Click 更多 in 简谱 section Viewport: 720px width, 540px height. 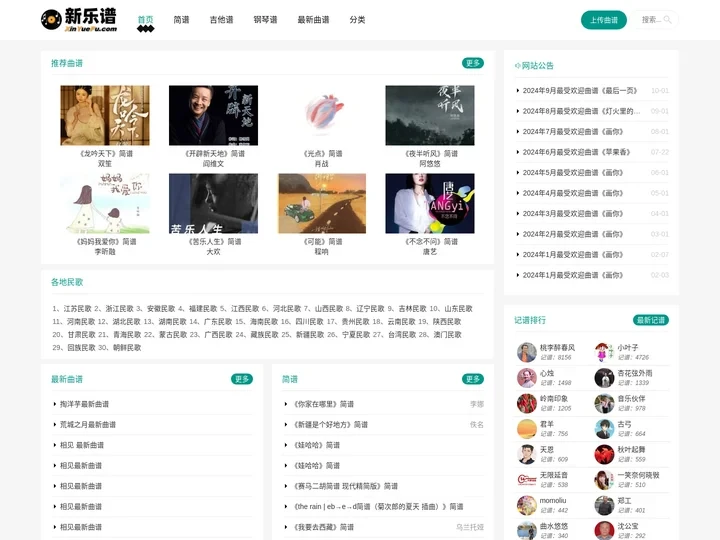472,379
